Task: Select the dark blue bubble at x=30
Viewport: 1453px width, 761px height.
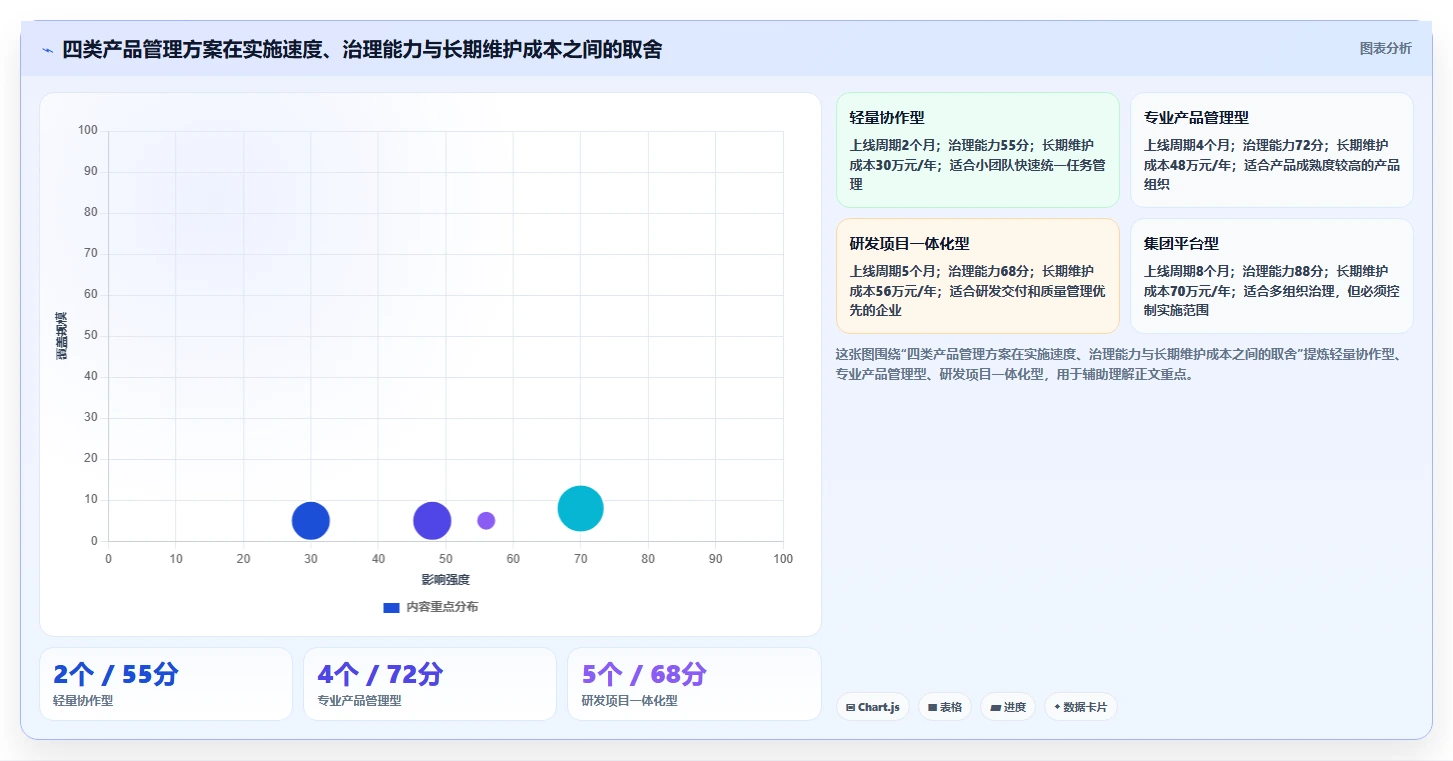Action: 311,520
